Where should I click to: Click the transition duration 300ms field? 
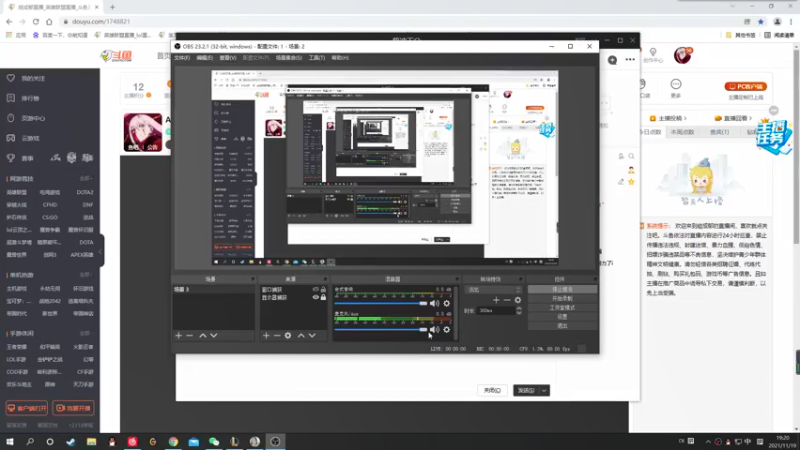[496, 310]
